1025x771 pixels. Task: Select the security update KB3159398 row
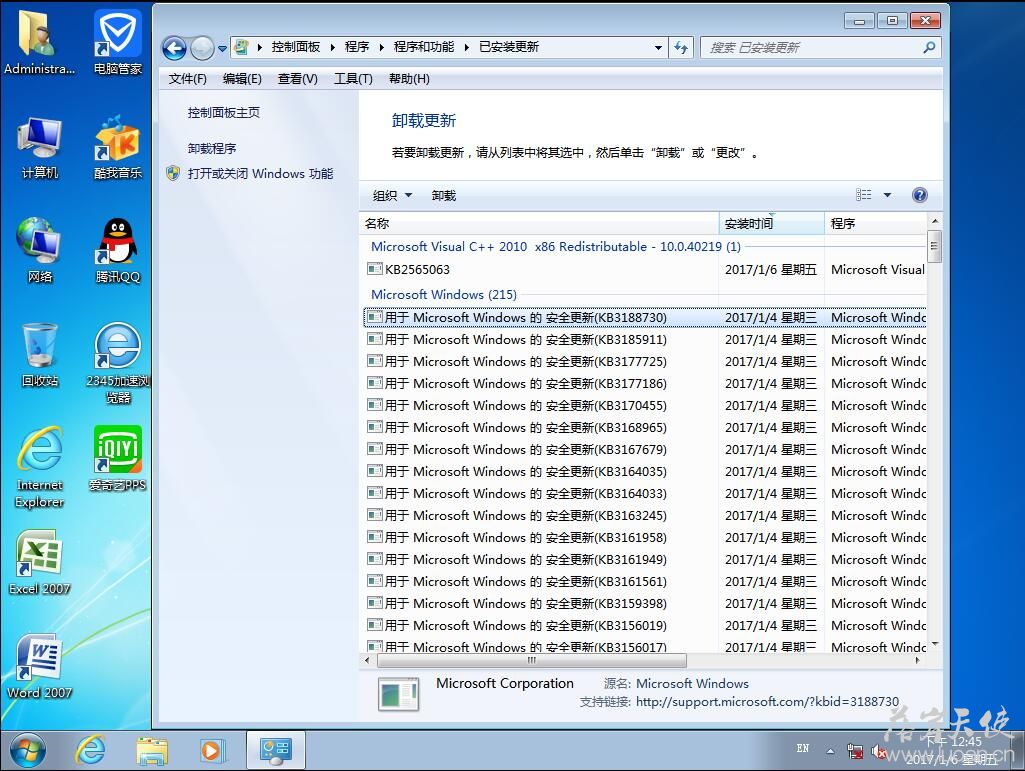tap(645, 604)
